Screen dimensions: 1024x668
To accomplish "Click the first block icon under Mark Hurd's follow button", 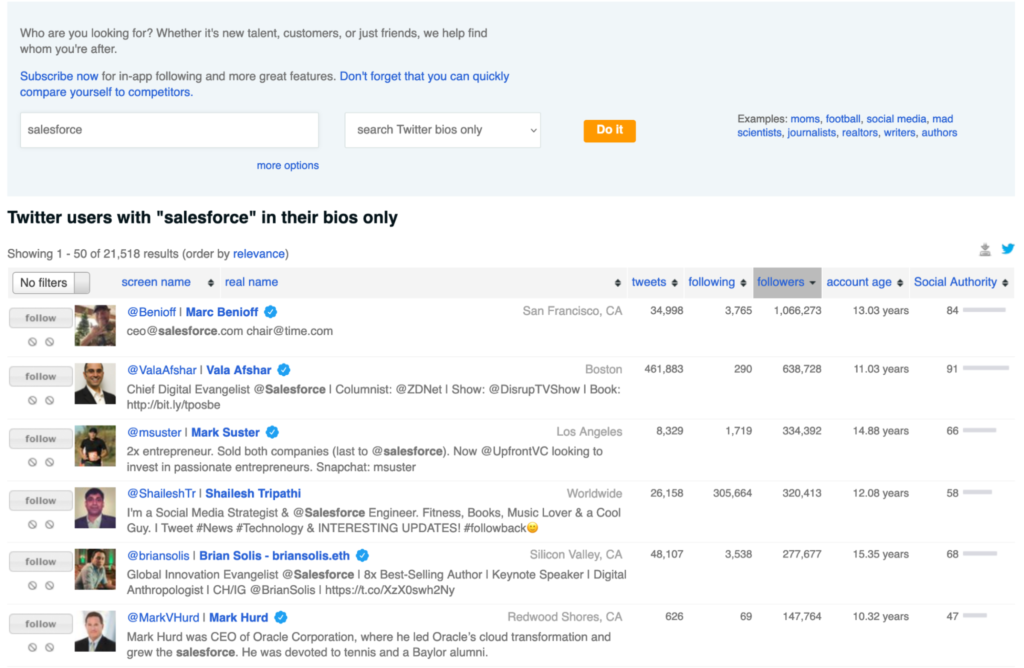I will tap(33, 647).
